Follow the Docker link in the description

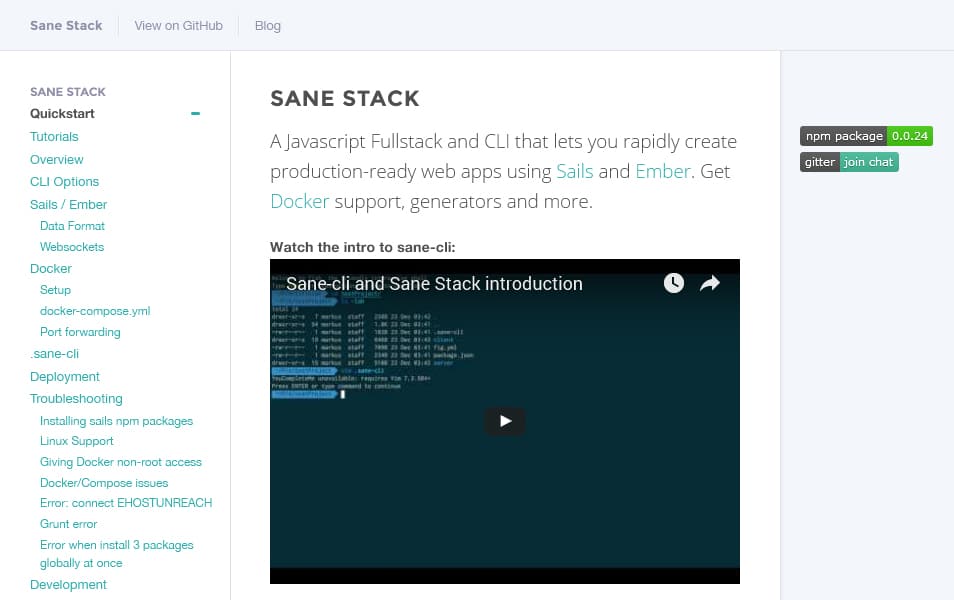(x=299, y=201)
